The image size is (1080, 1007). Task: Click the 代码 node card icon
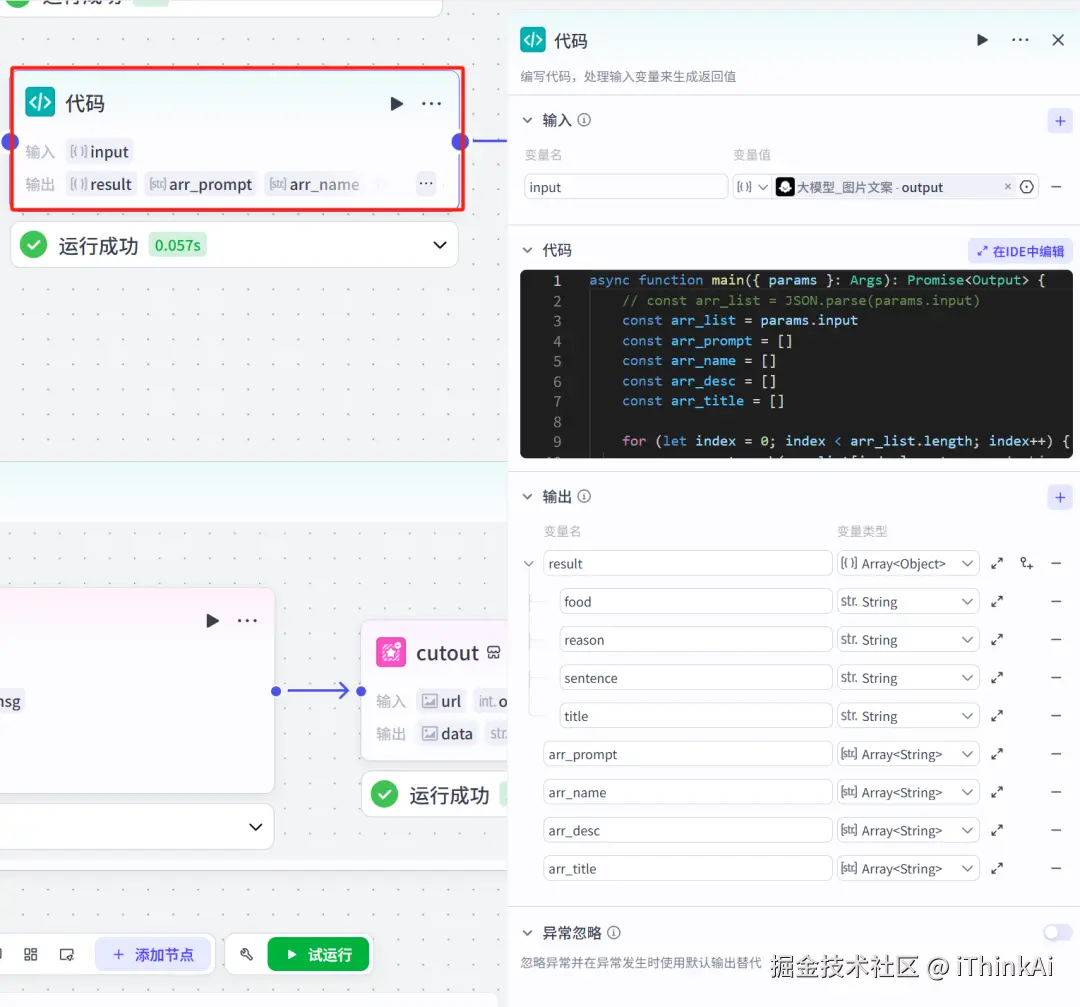[x=40, y=103]
